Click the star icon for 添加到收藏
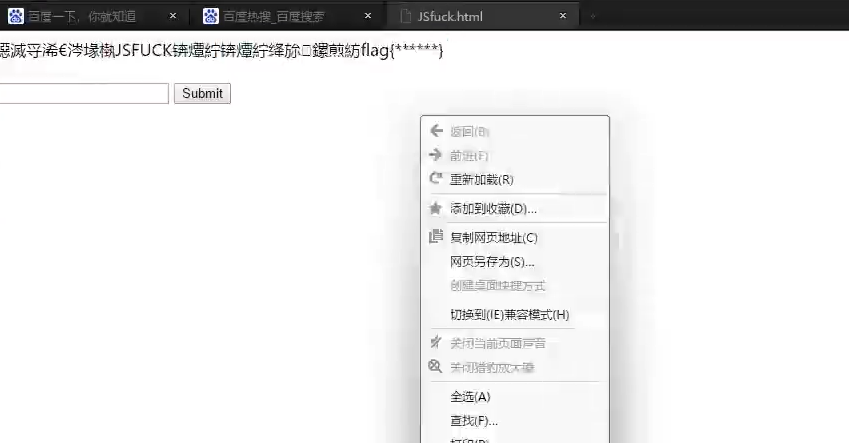Image resolution: width=849 pixels, height=443 pixels. 435,209
